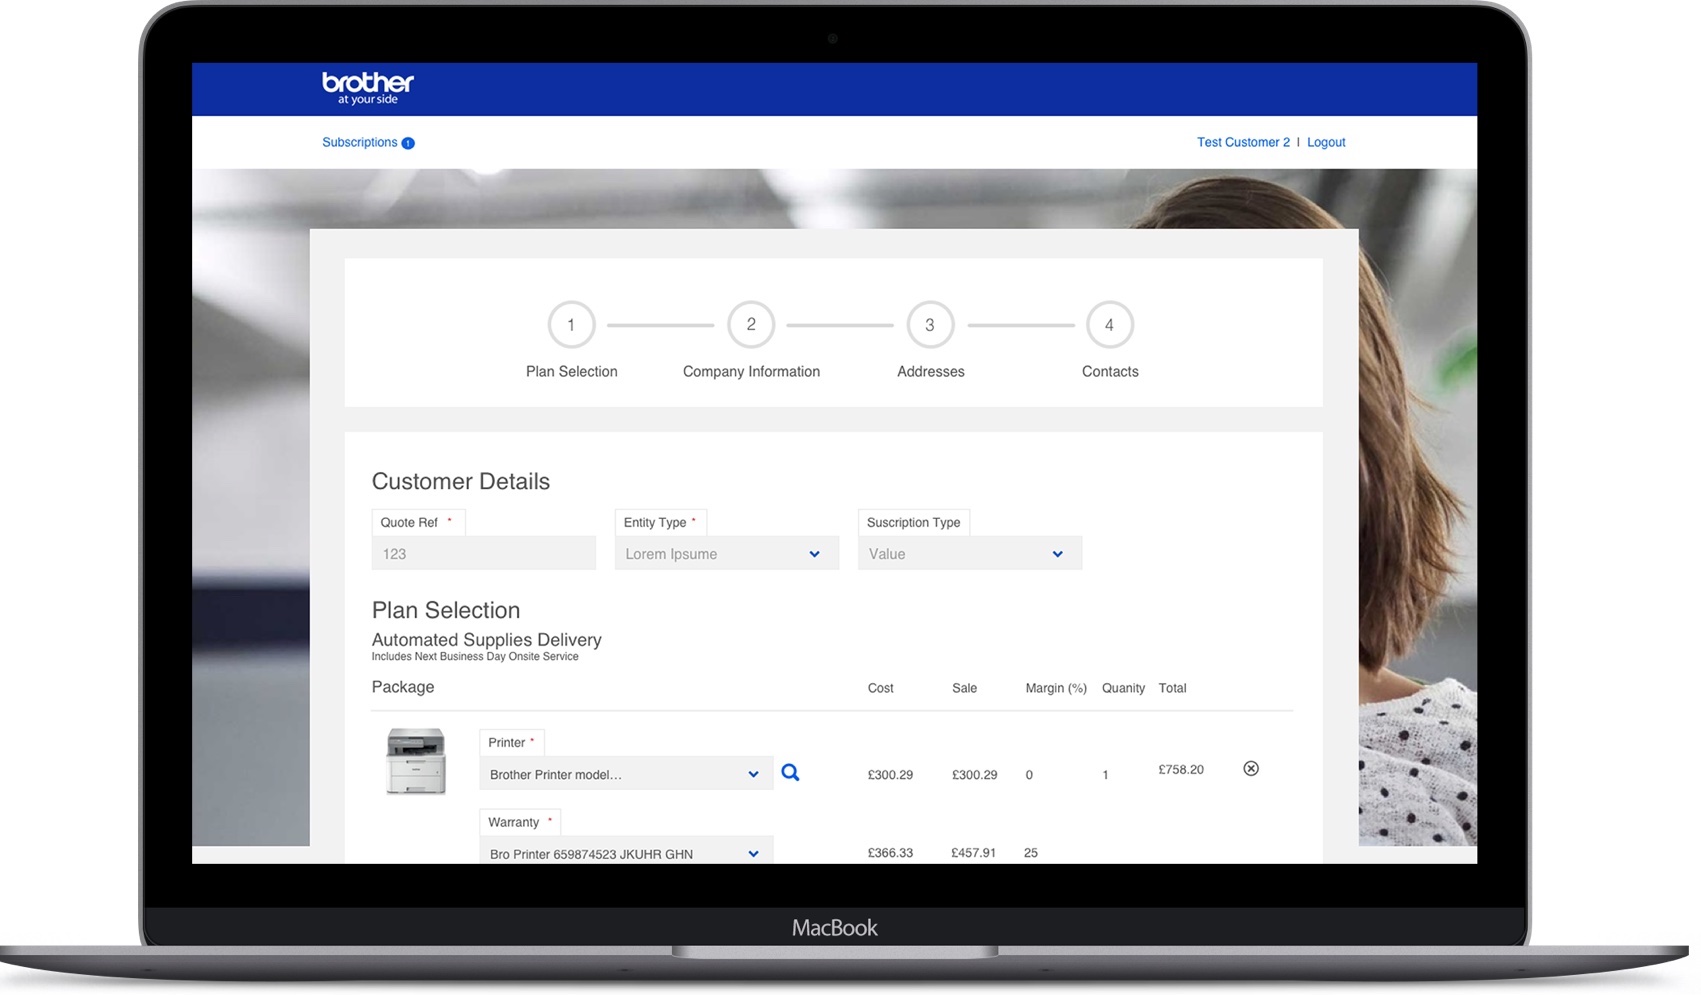Go to step 1 Plan Selection circle
The height and width of the screenshot is (995, 1701).
tap(571, 325)
